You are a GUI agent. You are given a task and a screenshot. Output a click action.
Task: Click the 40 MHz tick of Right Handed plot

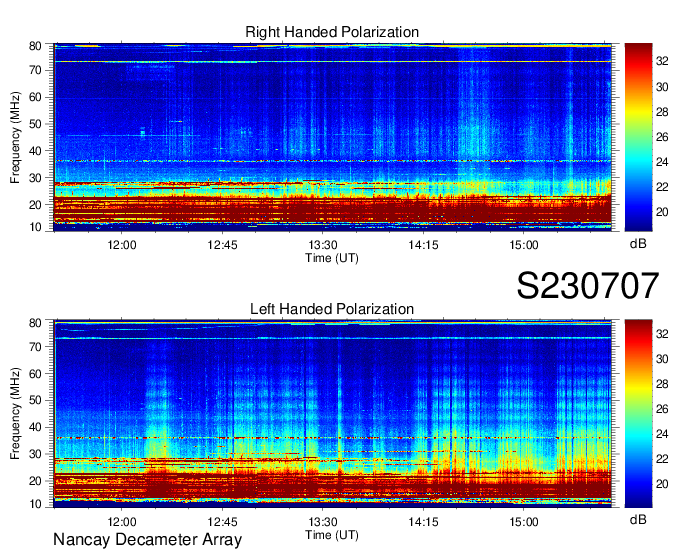pyautogui.click(x=35, y=151)
